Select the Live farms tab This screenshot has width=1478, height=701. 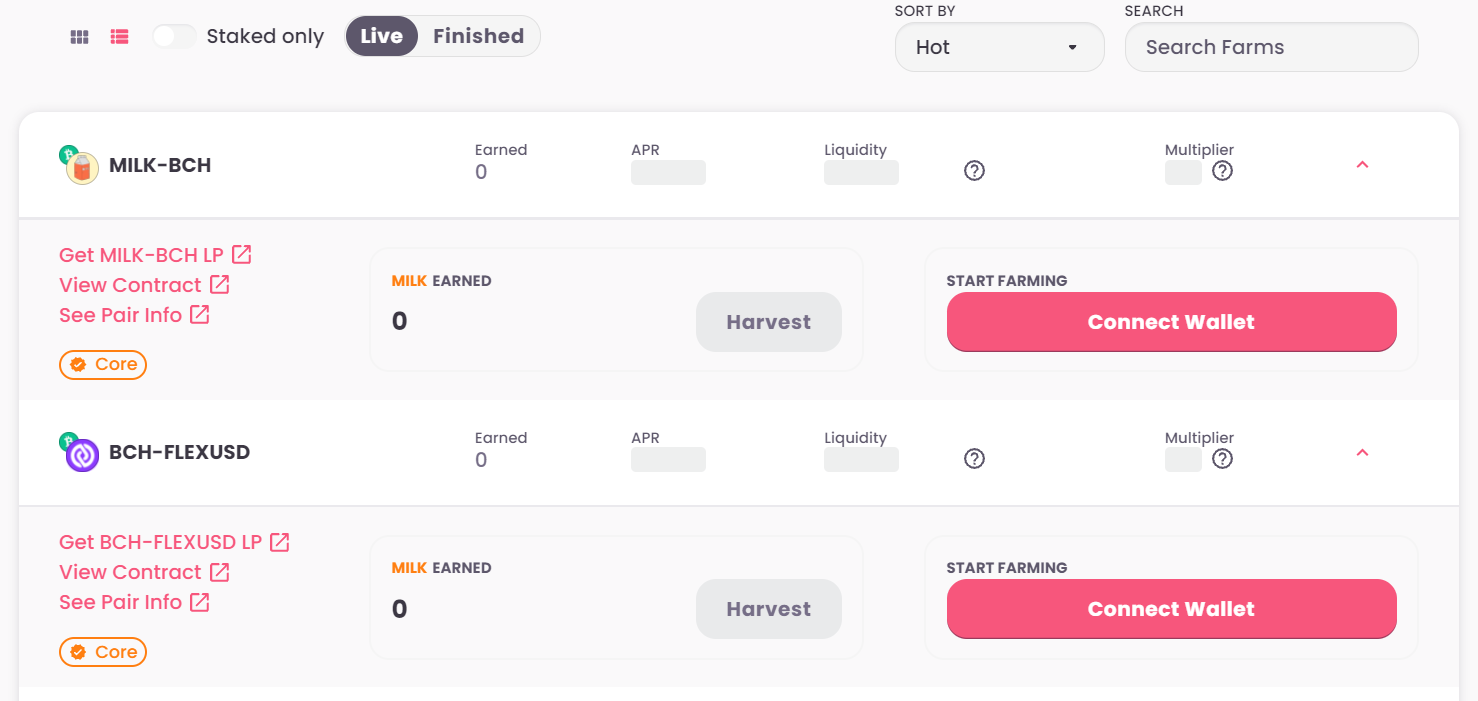pyautogui.click(x=382, y=36)
